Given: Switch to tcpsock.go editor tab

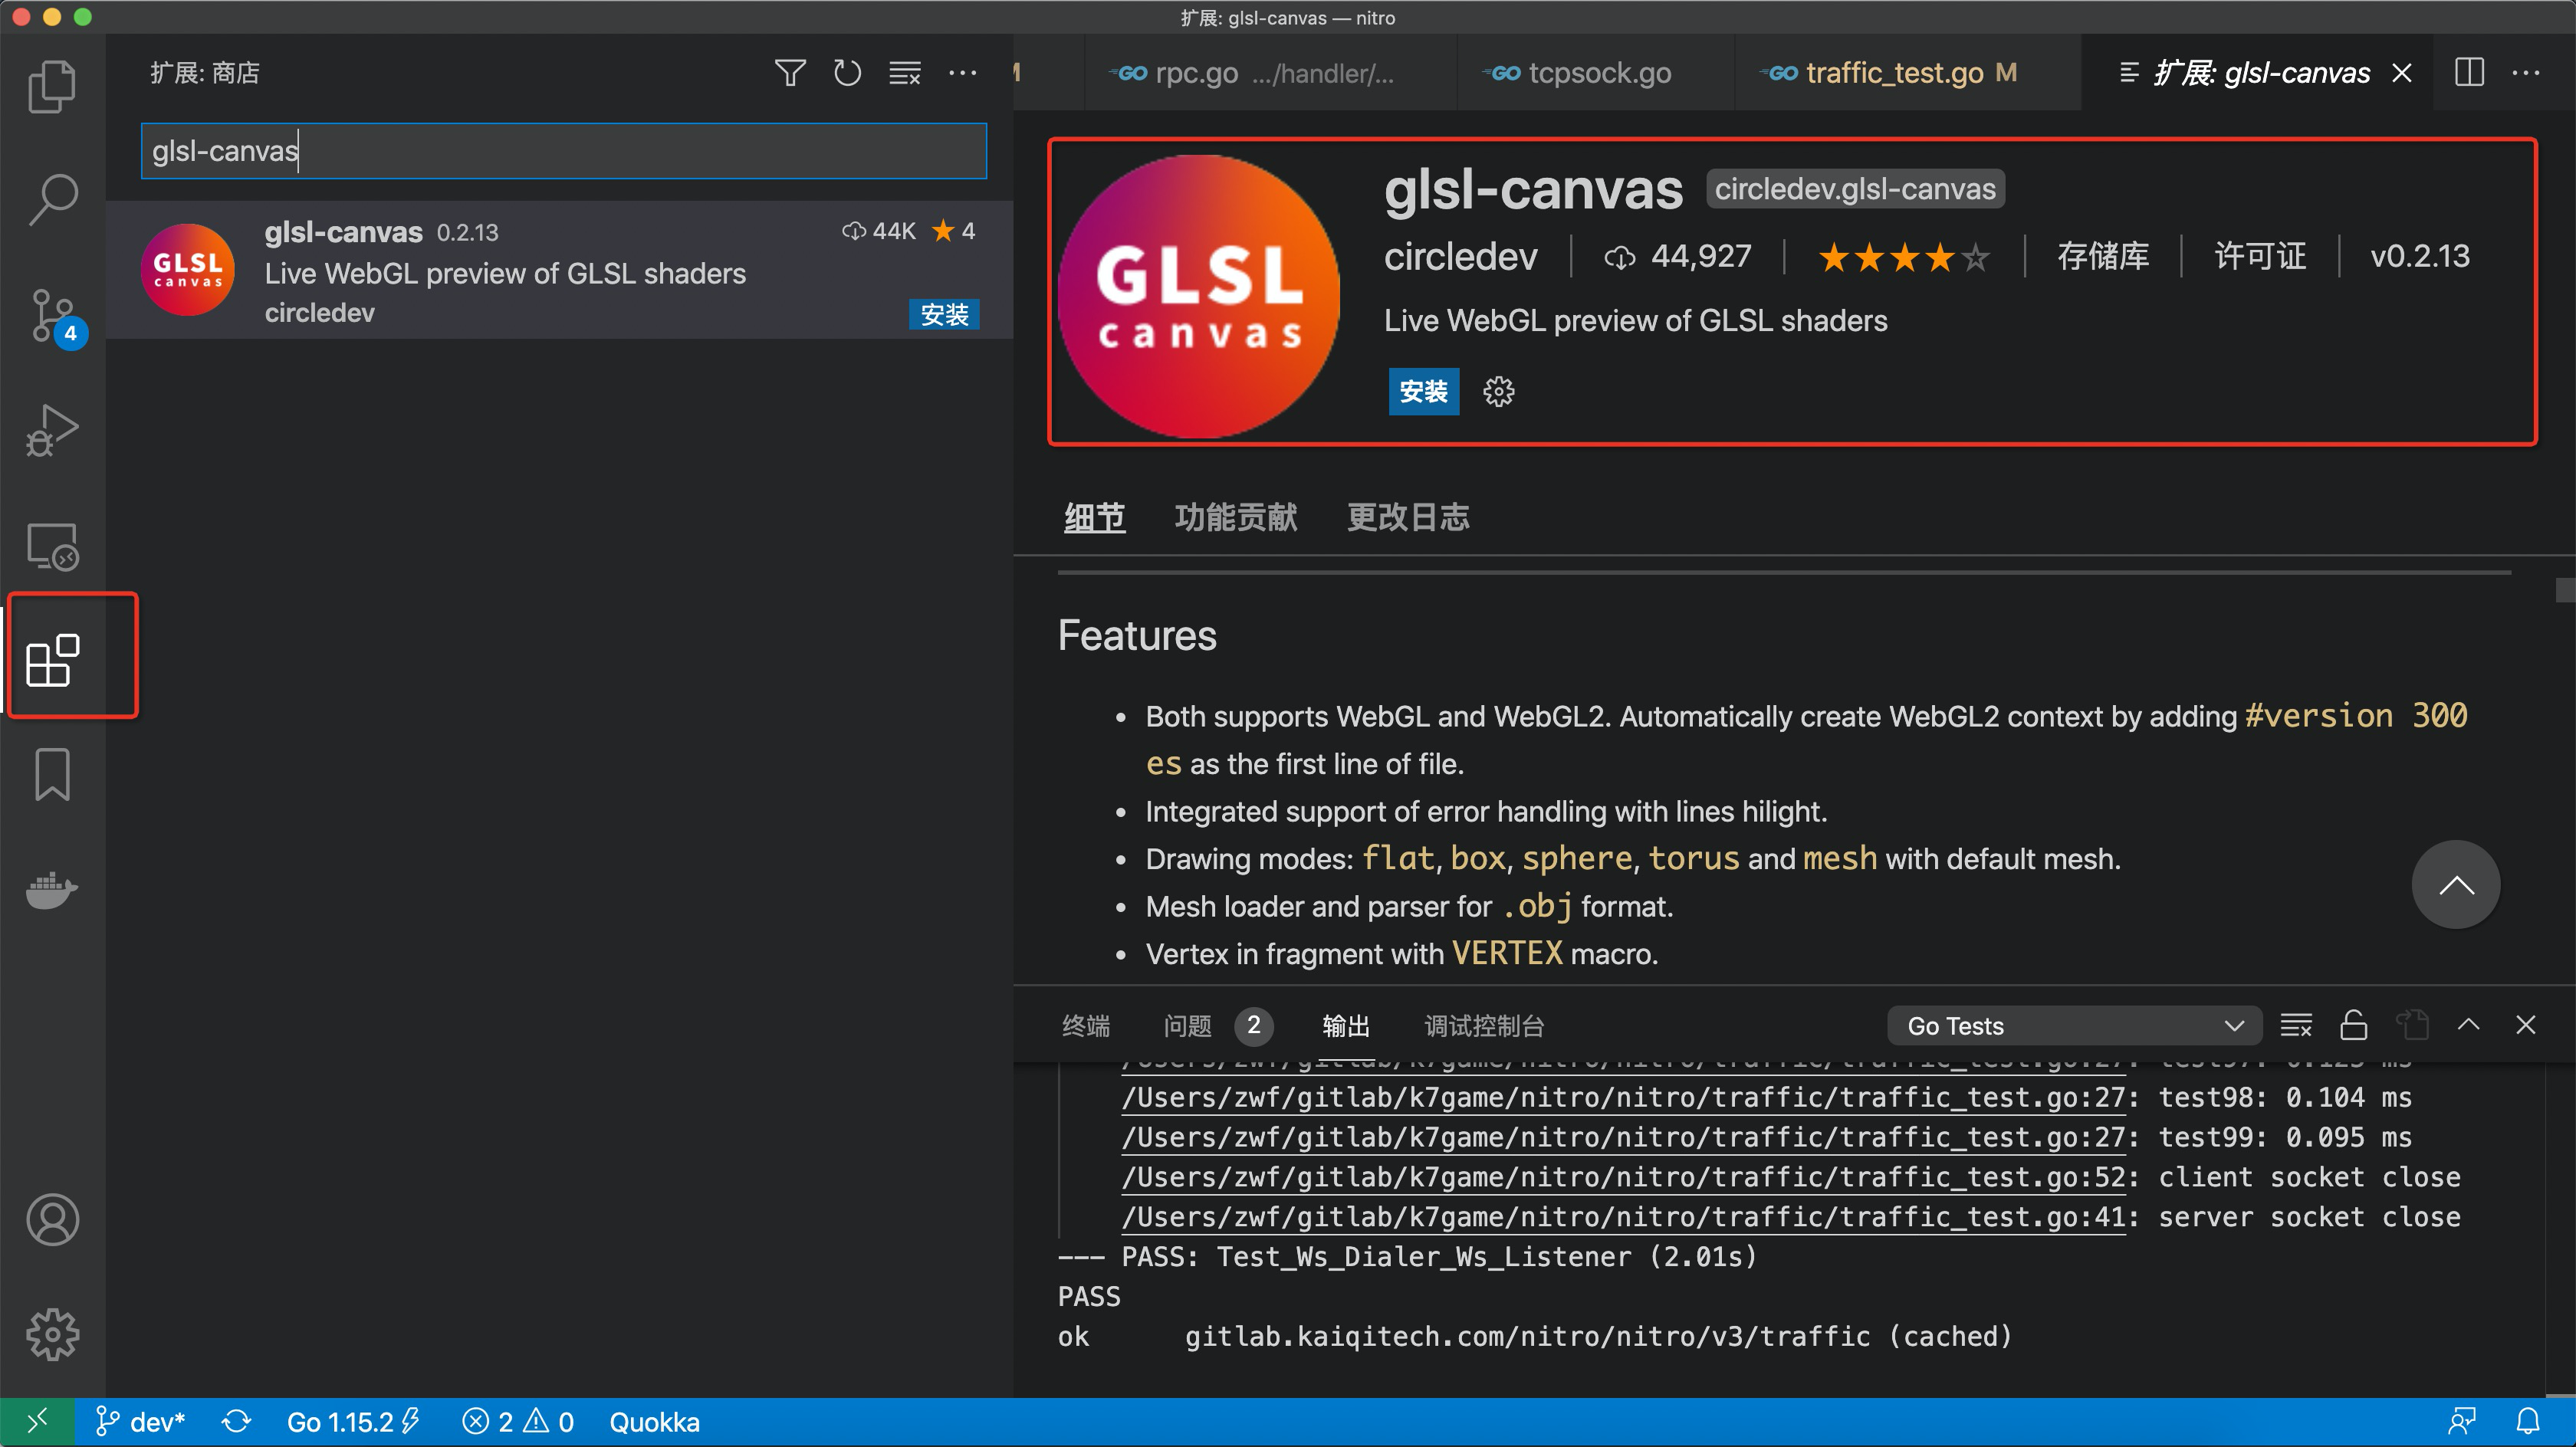Looking at the screenshot, I should (x=1596, y=73).
